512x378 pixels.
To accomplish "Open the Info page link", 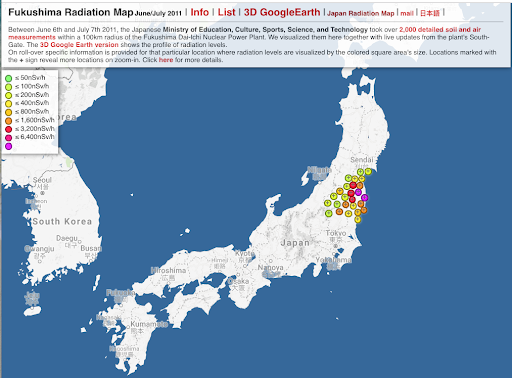I will tap(200, 12).
